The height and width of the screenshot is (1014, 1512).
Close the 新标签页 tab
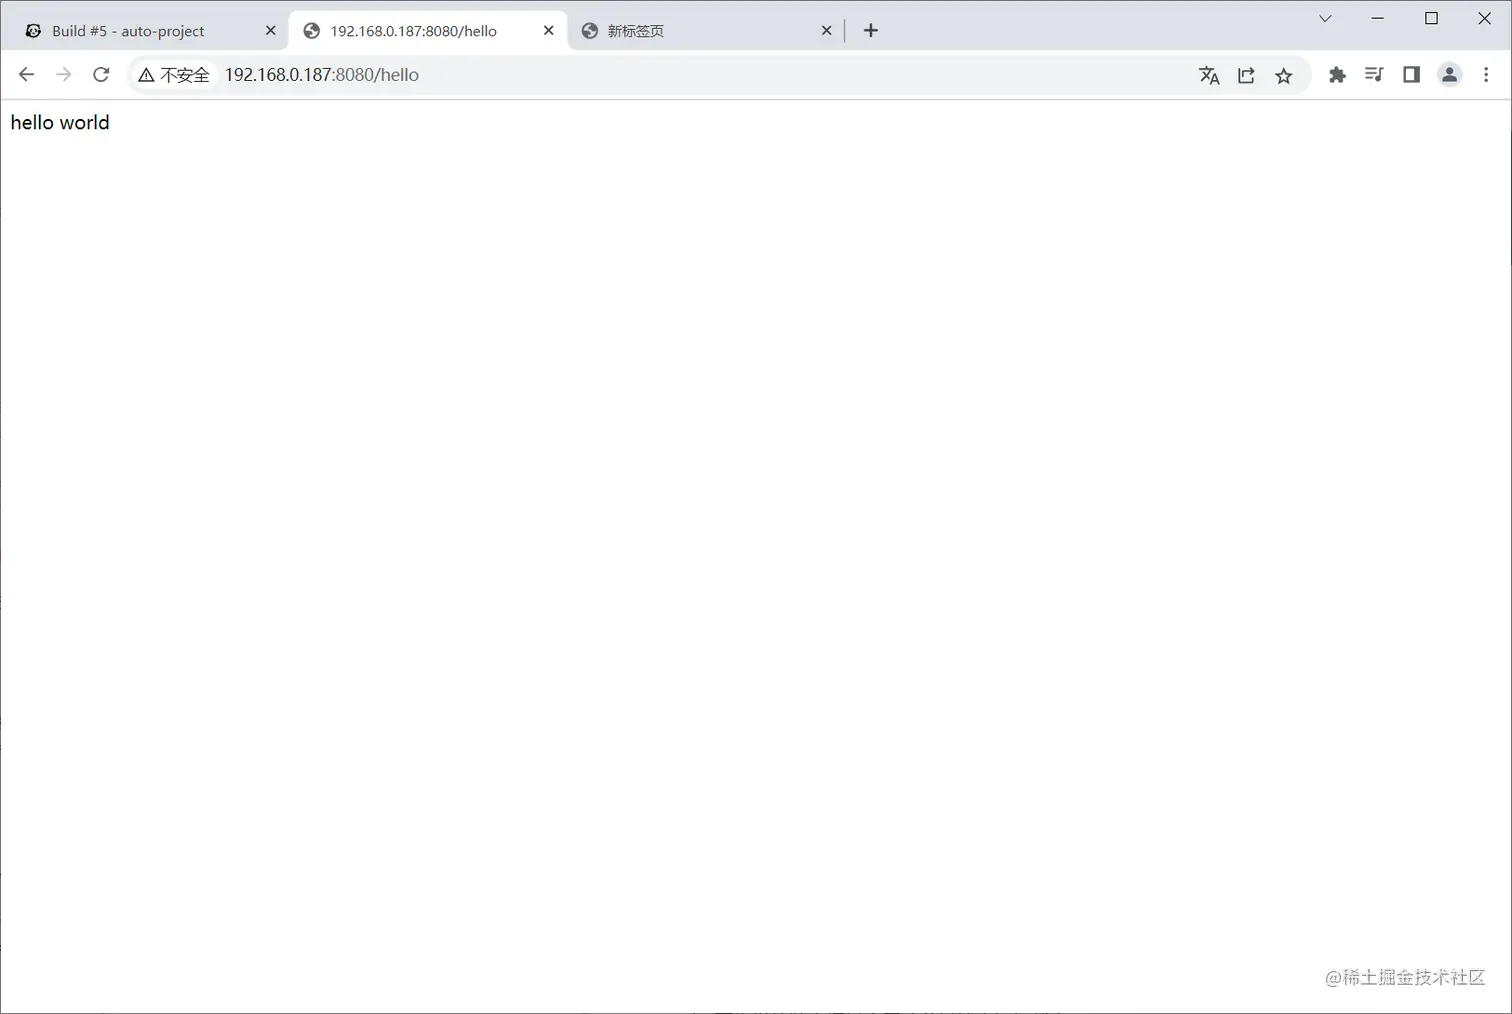click(x=826, y=31)
